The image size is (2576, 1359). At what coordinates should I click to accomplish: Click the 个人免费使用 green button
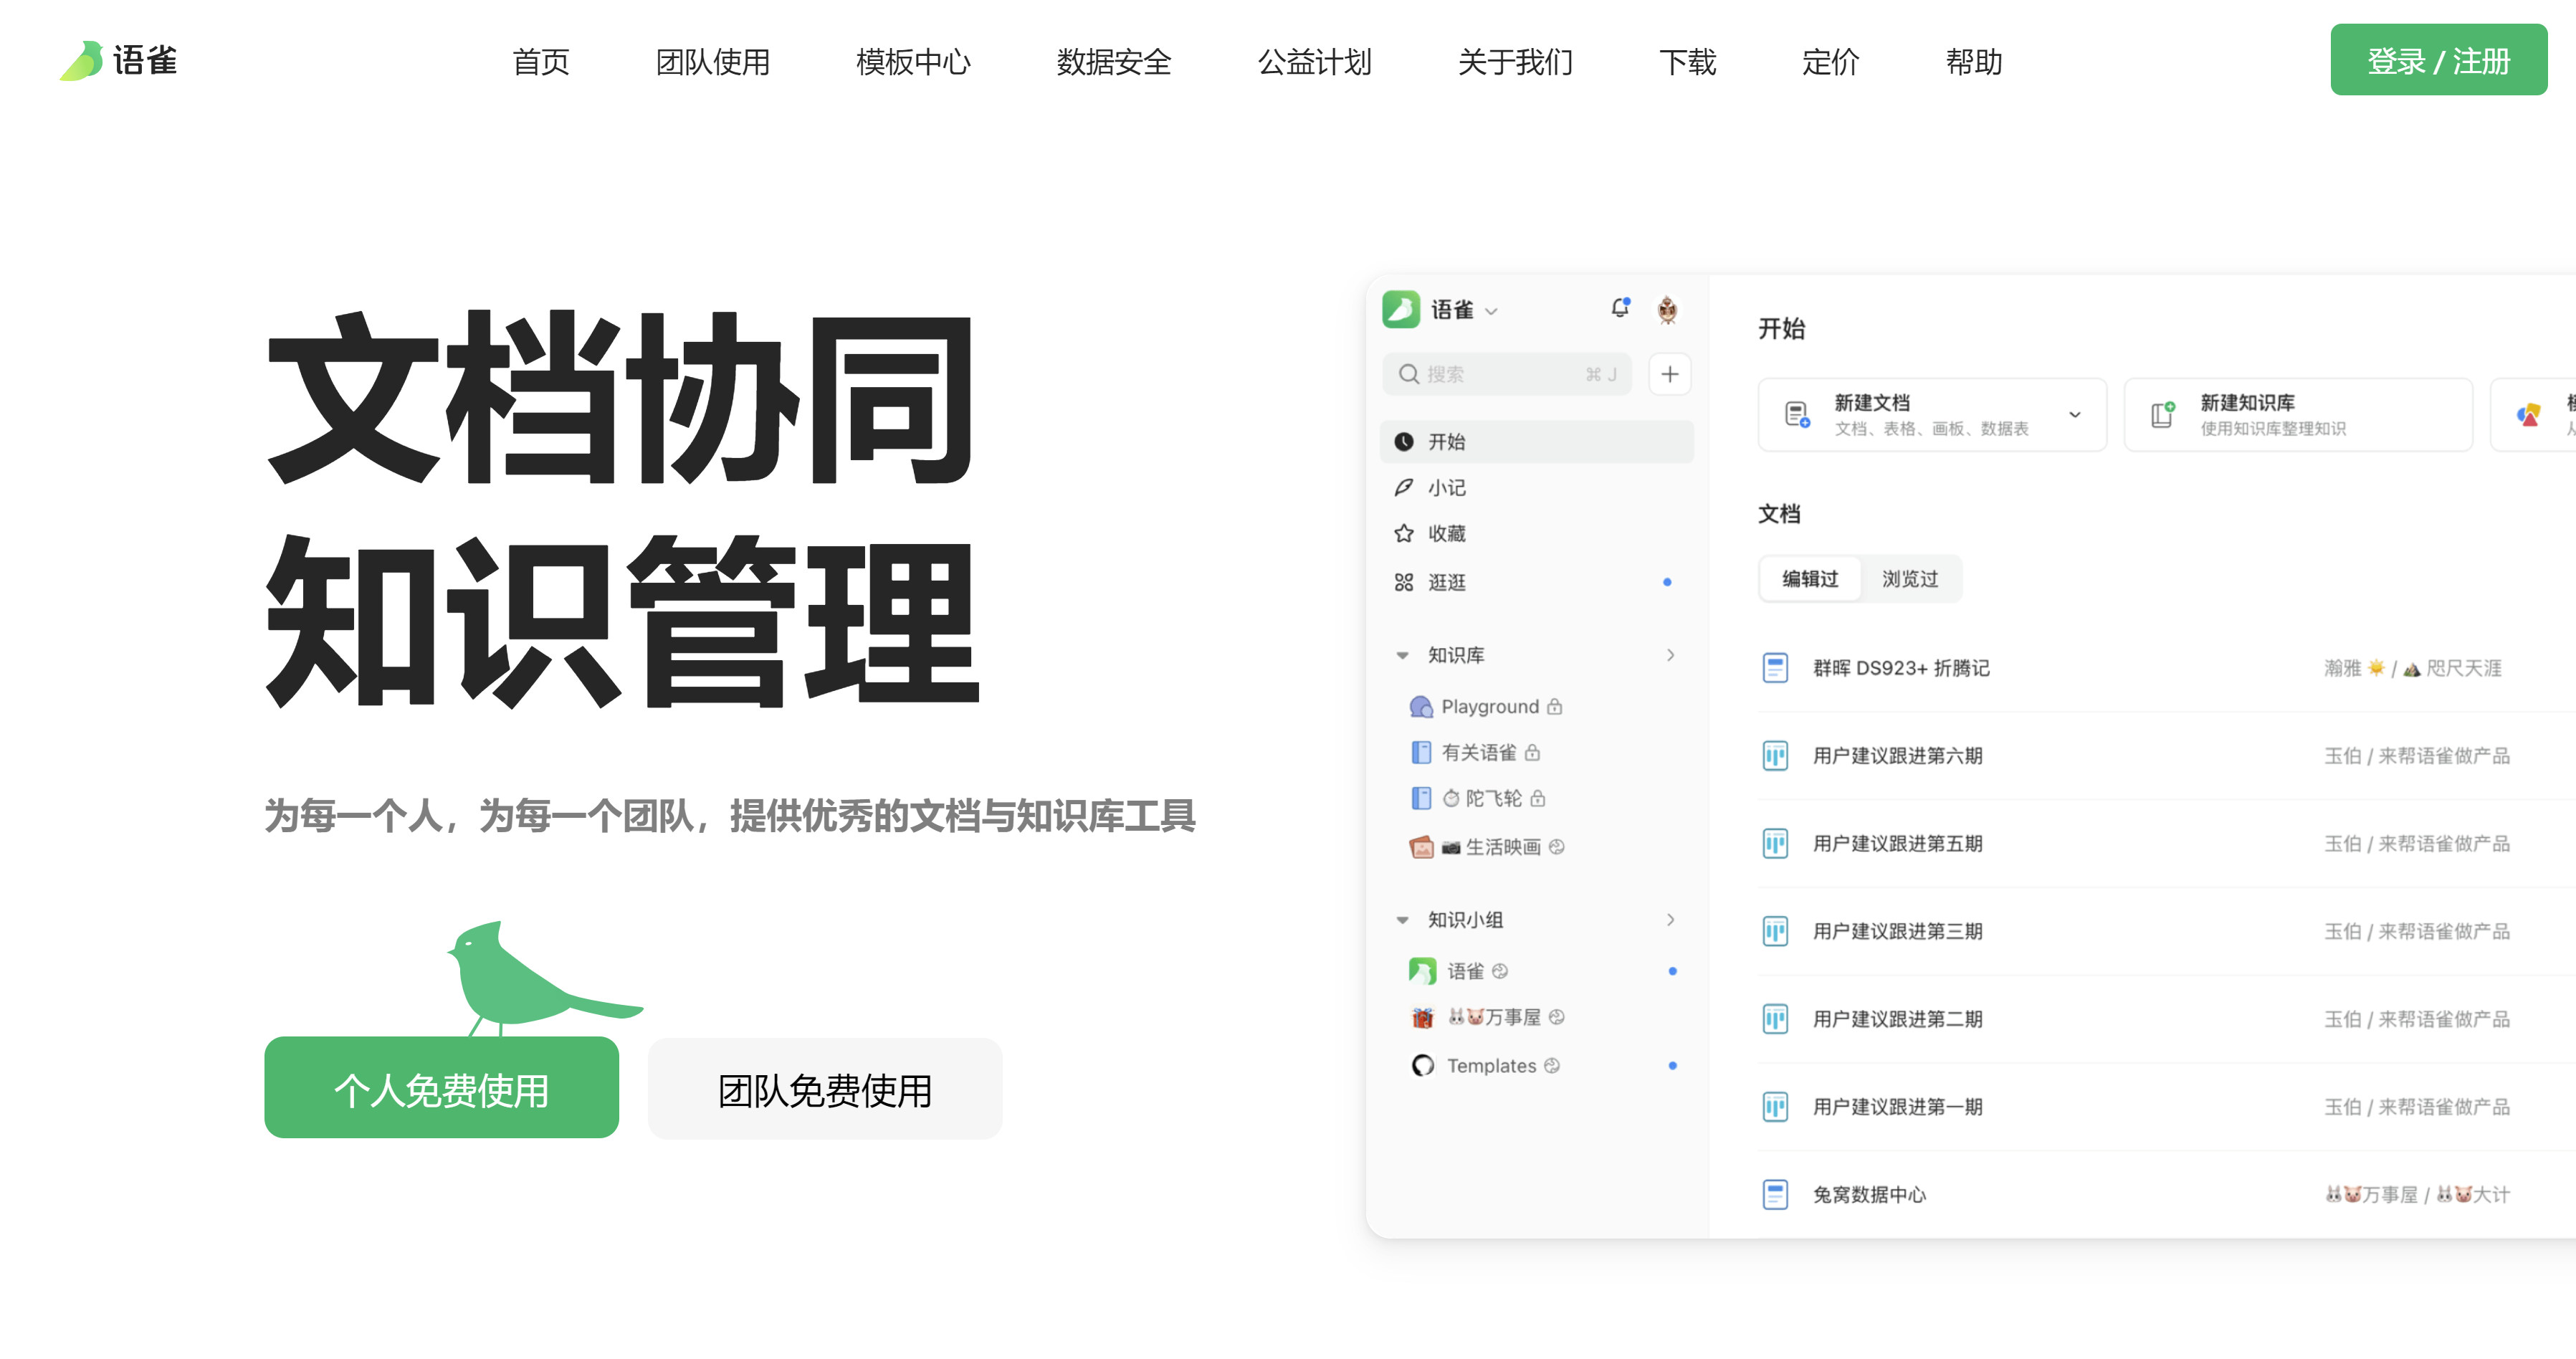coord(441,1089)
